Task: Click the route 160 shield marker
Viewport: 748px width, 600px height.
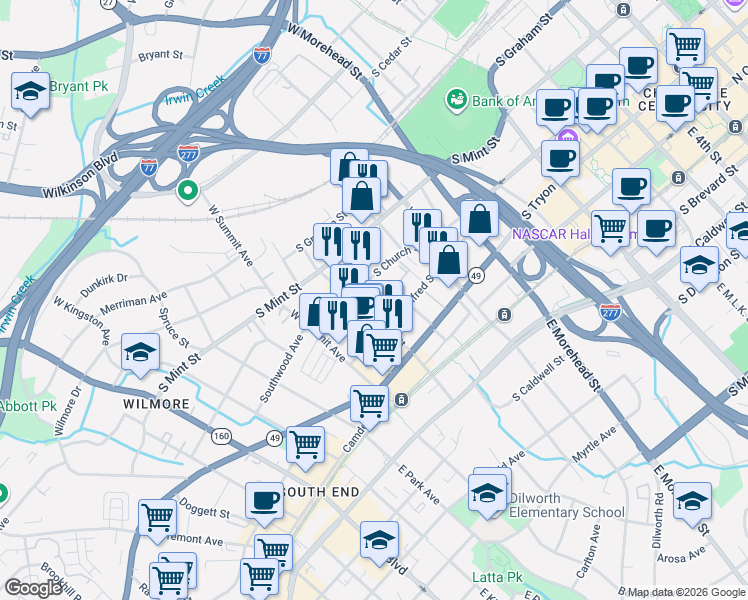Action: pos(221,436)
